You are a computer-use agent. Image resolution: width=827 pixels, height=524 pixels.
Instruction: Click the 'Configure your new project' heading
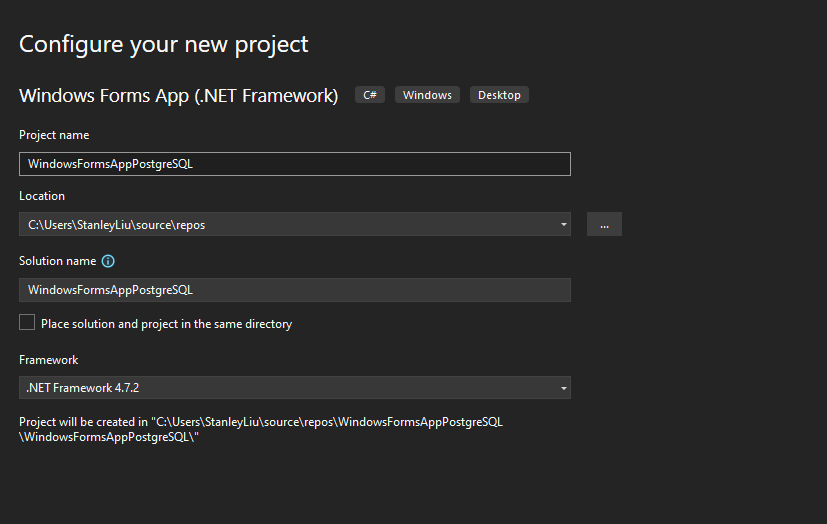[164, 44]
